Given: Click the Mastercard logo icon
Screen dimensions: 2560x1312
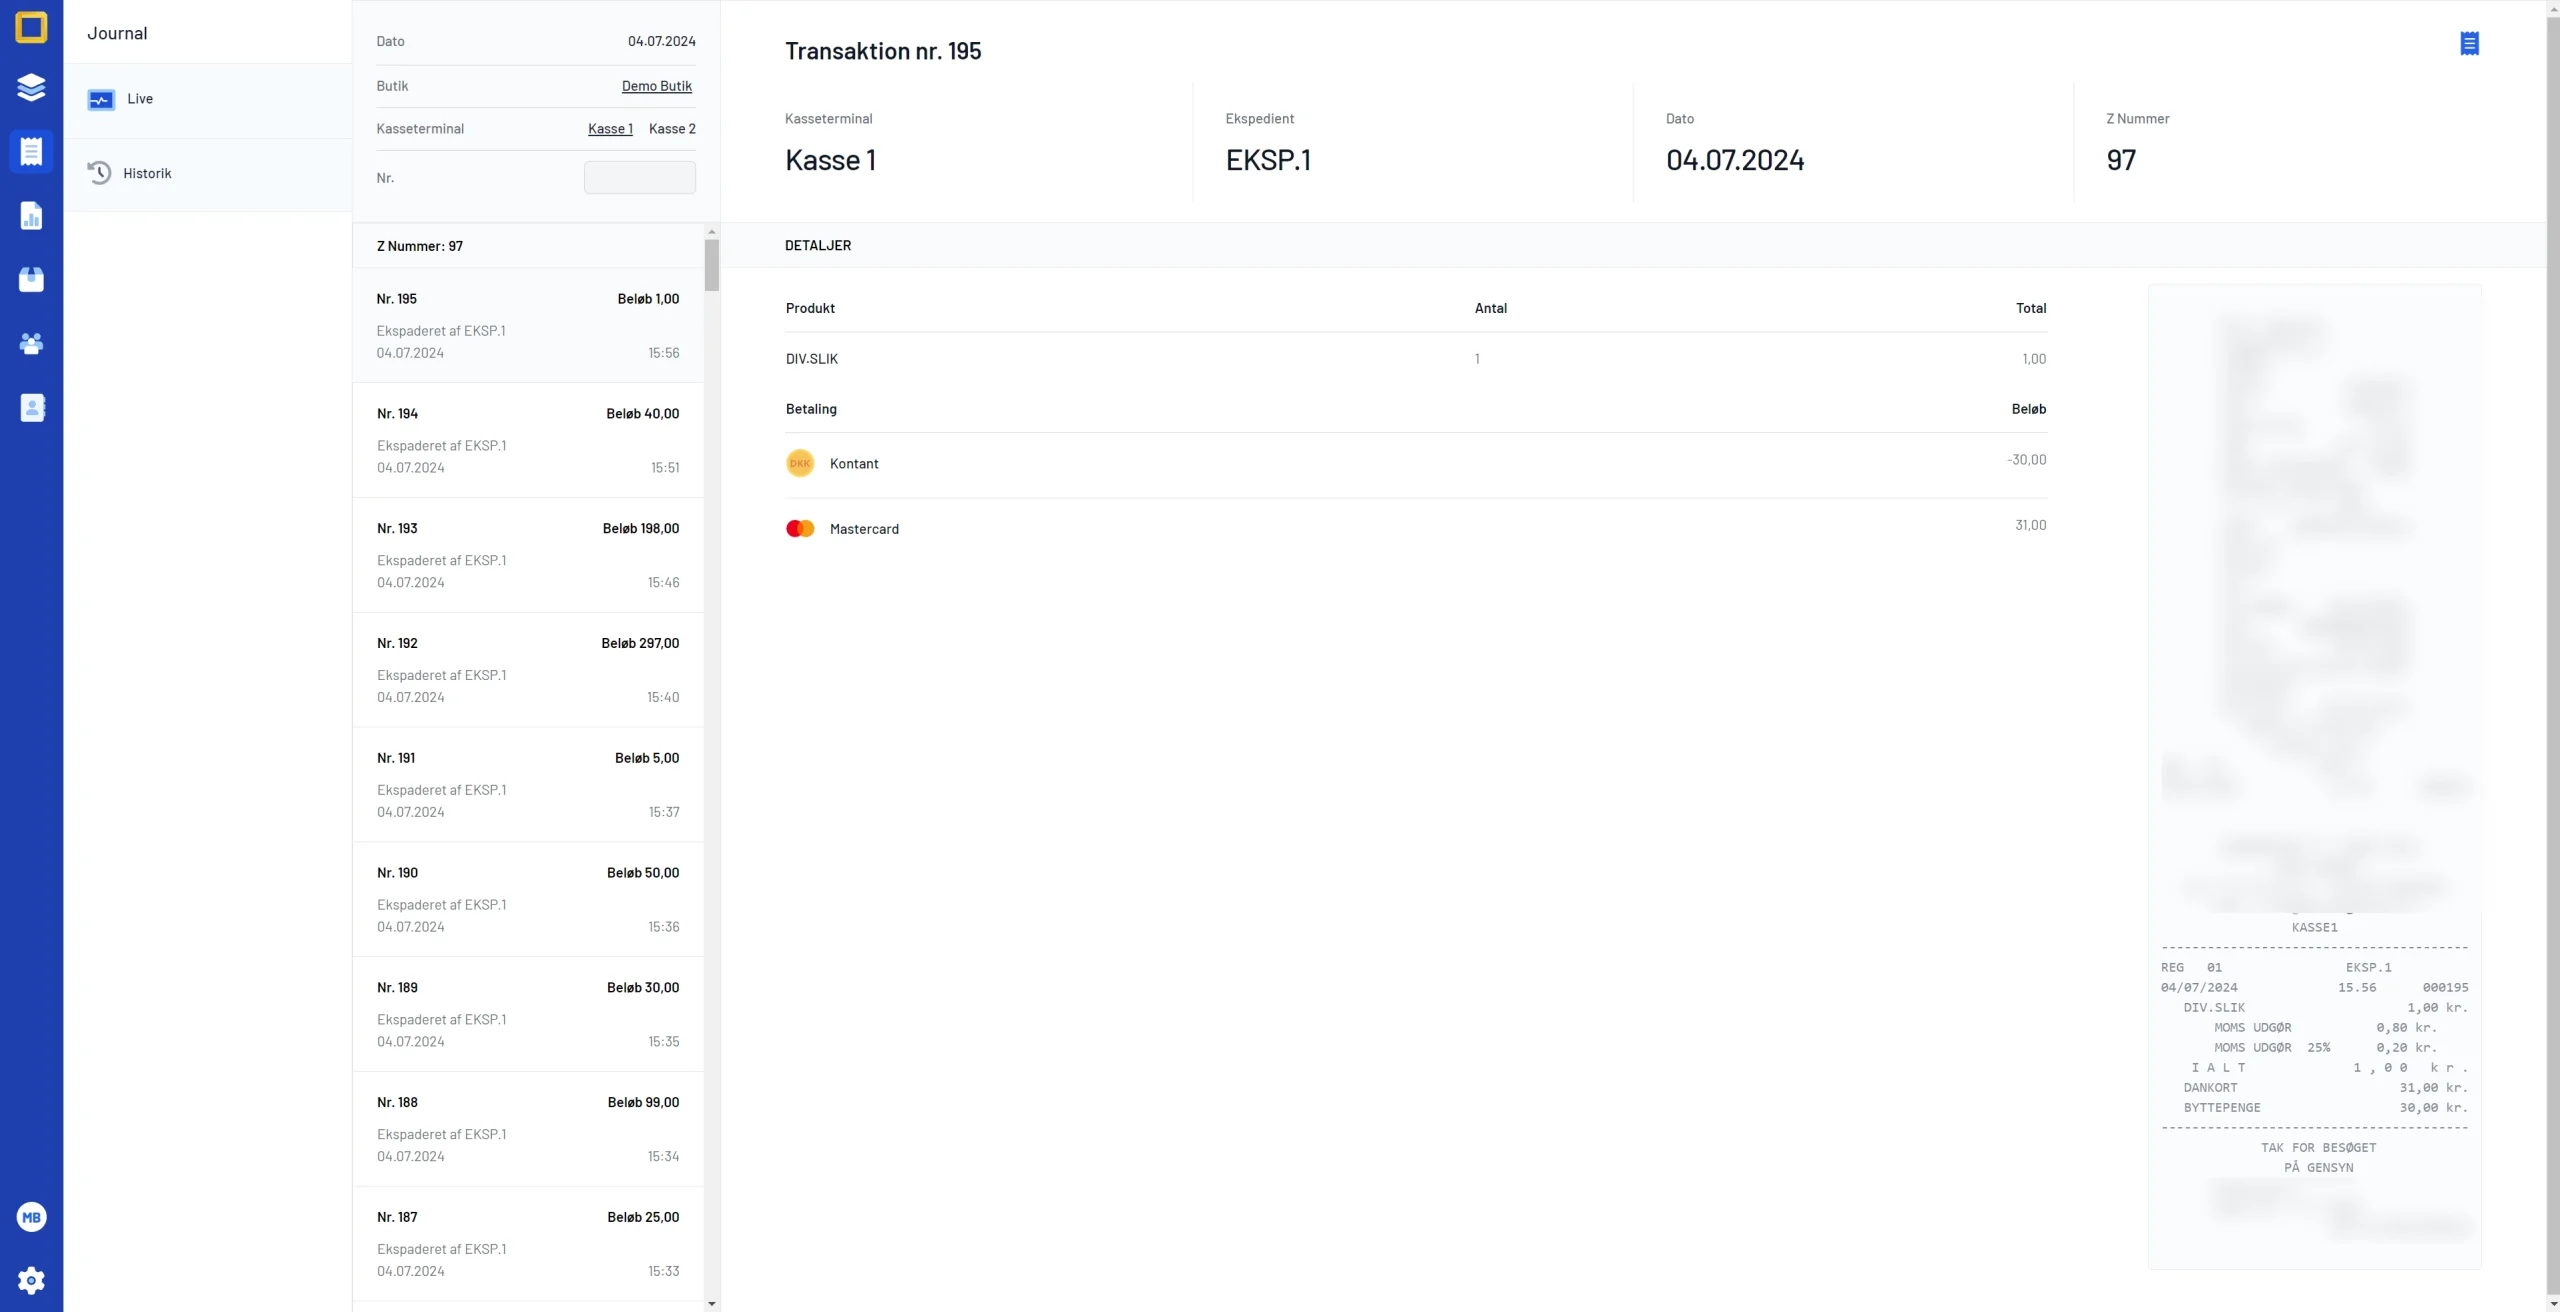Looking at the screenshot, I should tap(800, 528).
